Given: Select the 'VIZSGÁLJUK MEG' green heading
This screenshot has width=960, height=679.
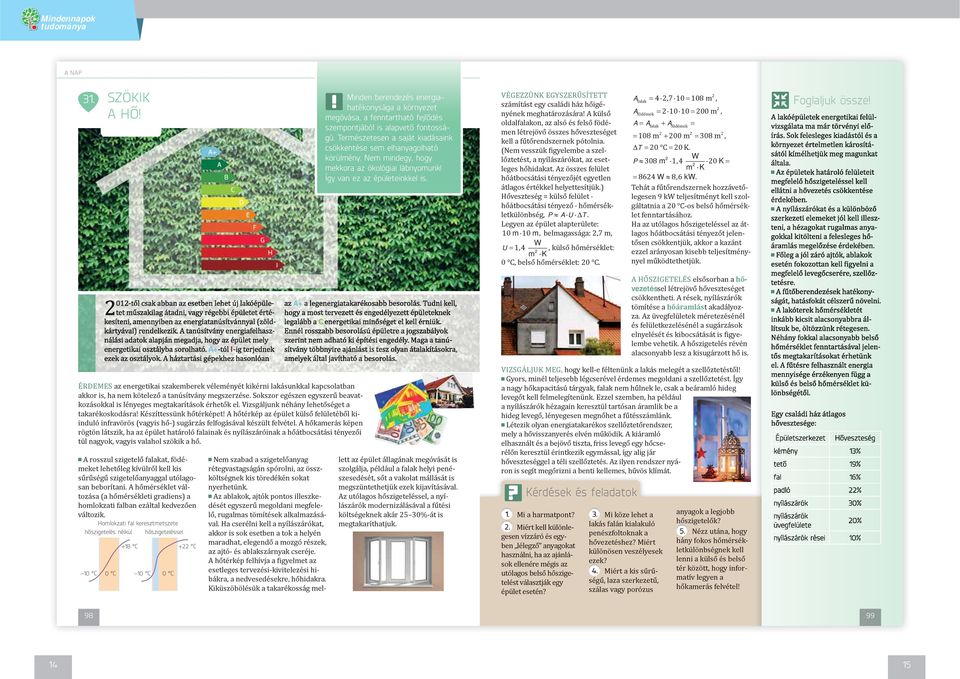Looking at the screenshot, I should [x=531, y=370].
